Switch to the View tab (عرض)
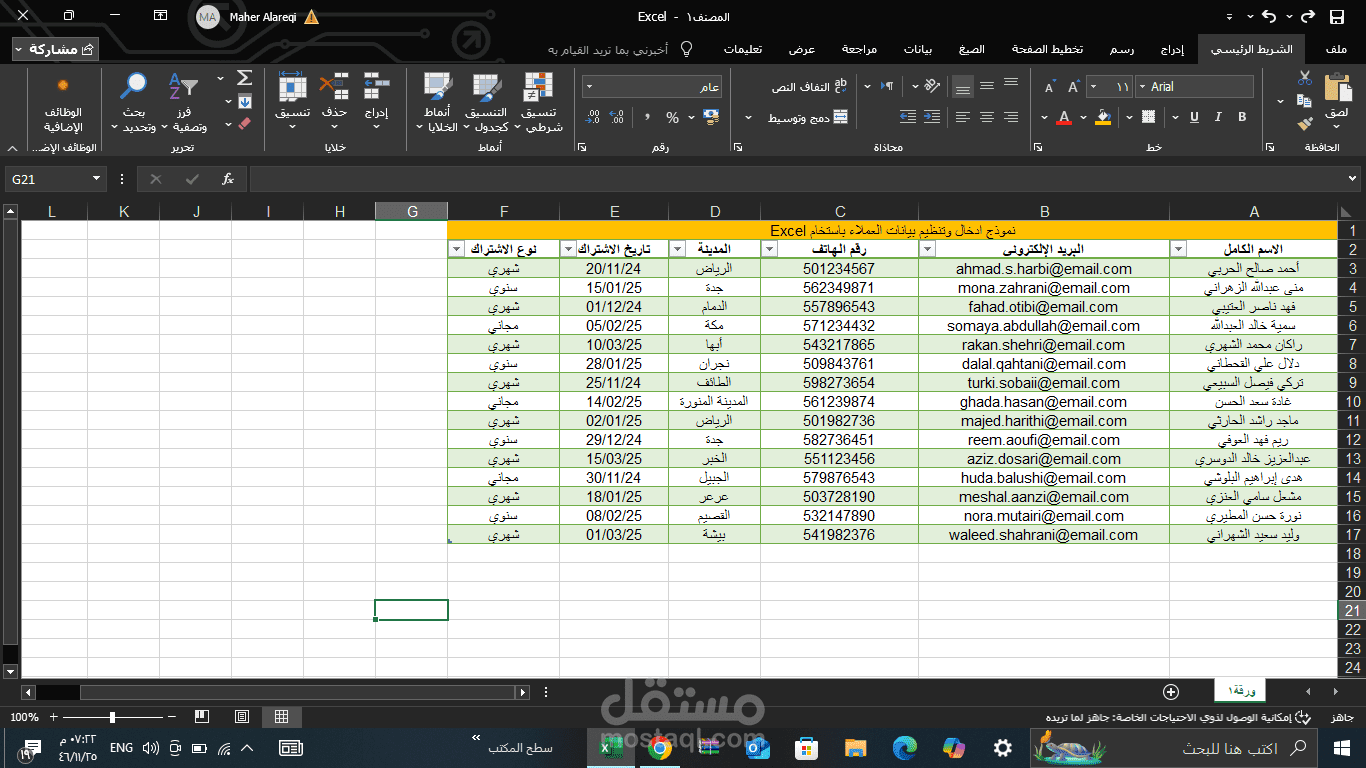This screenshot has height=768, width=1366. point(802,49)
